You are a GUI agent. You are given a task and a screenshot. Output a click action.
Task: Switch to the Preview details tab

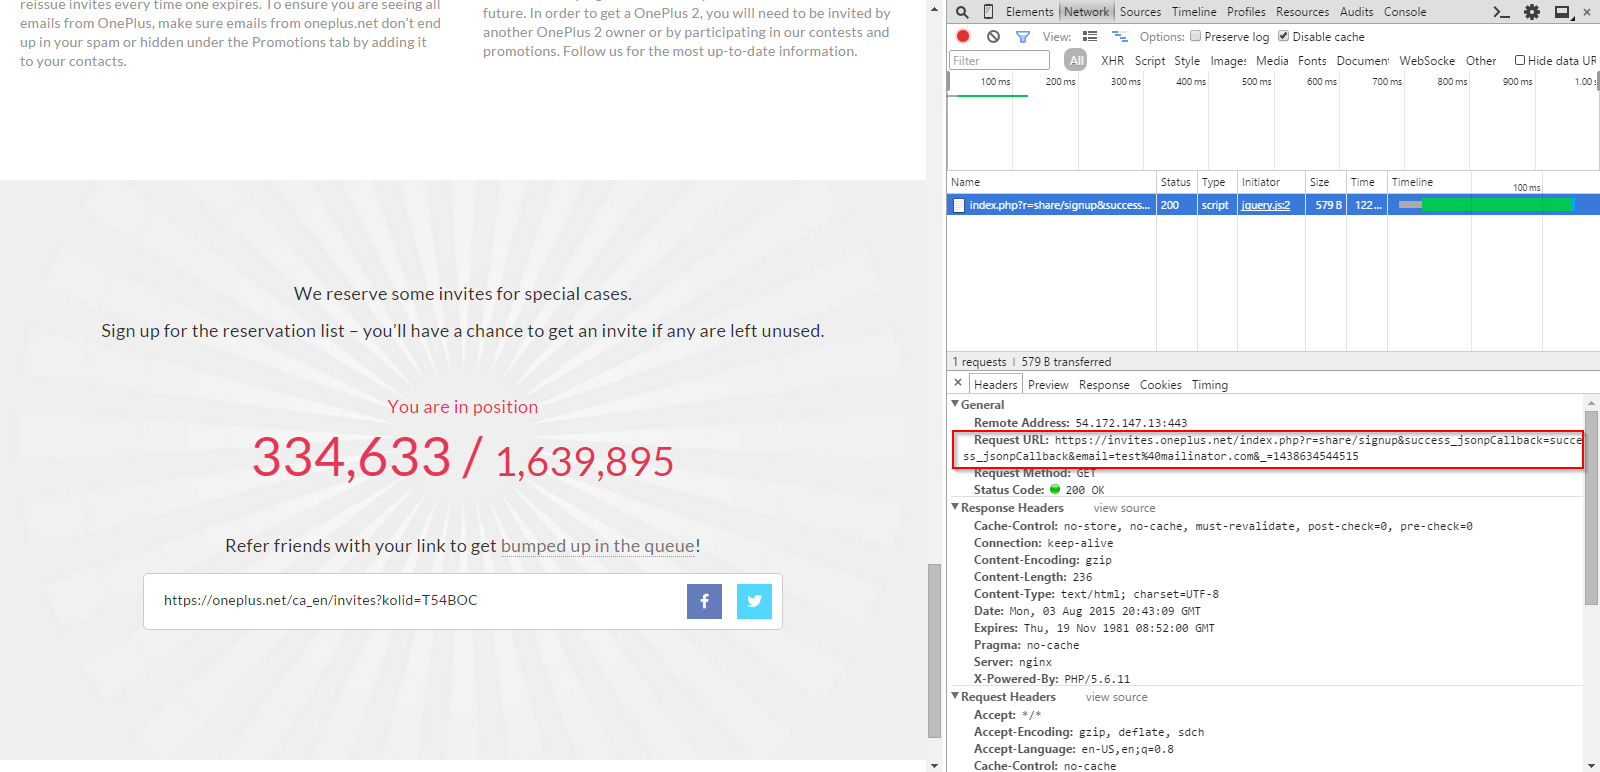[1048, 384]
